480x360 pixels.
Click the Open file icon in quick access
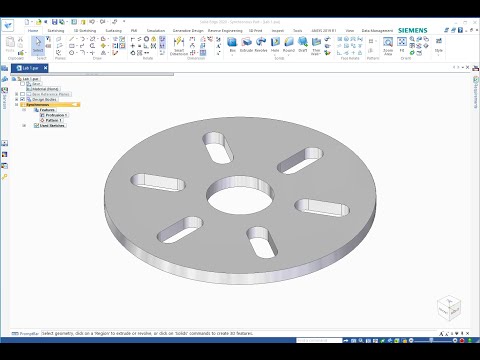tap(38, 22)
